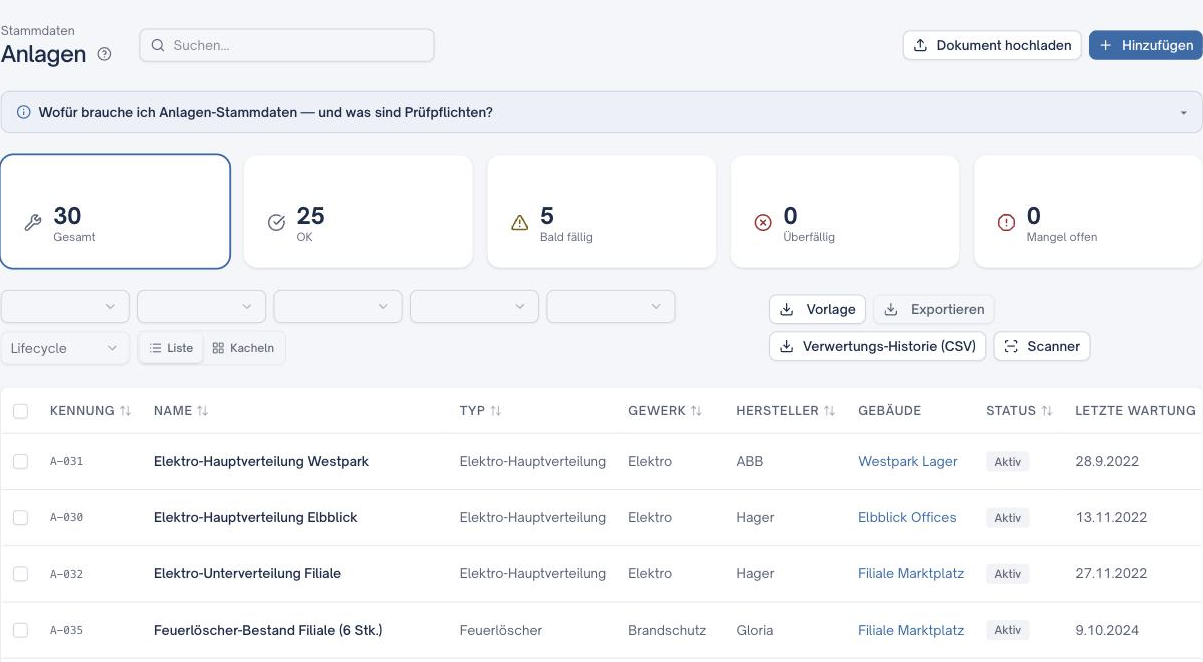Open the fourth empty filter dropdown

coord(474,306)
